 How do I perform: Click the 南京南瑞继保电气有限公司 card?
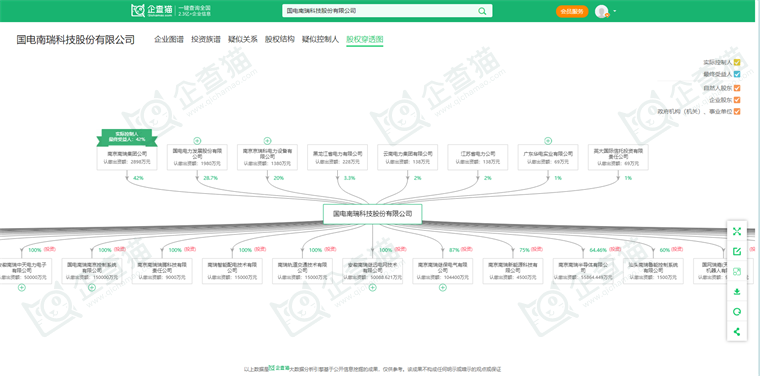[443, 271]
